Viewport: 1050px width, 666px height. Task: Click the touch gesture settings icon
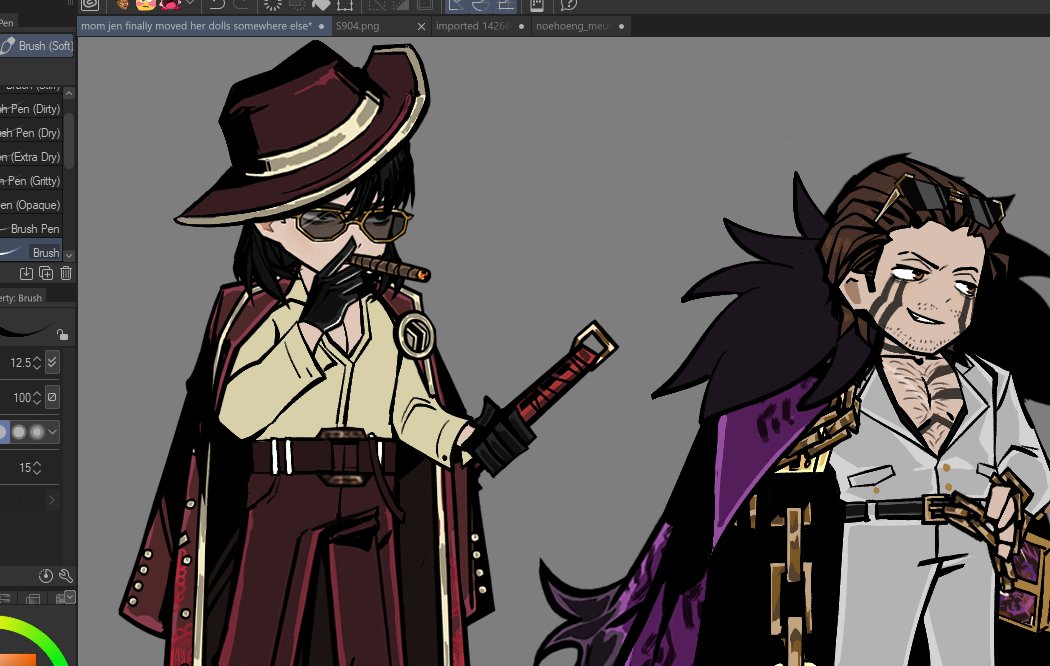[x=536, y=5]
